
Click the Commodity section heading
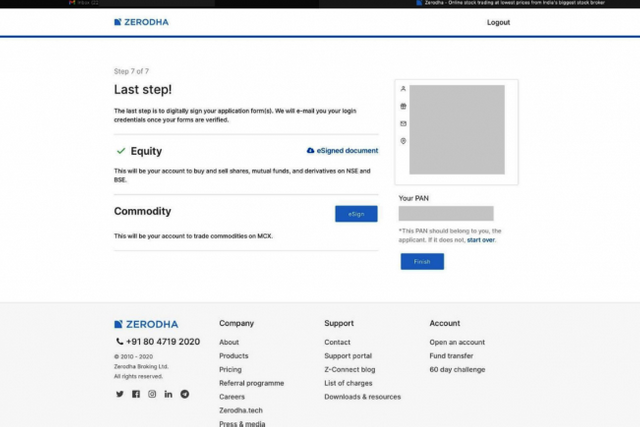pyautogui.click(x=142, y=211)
